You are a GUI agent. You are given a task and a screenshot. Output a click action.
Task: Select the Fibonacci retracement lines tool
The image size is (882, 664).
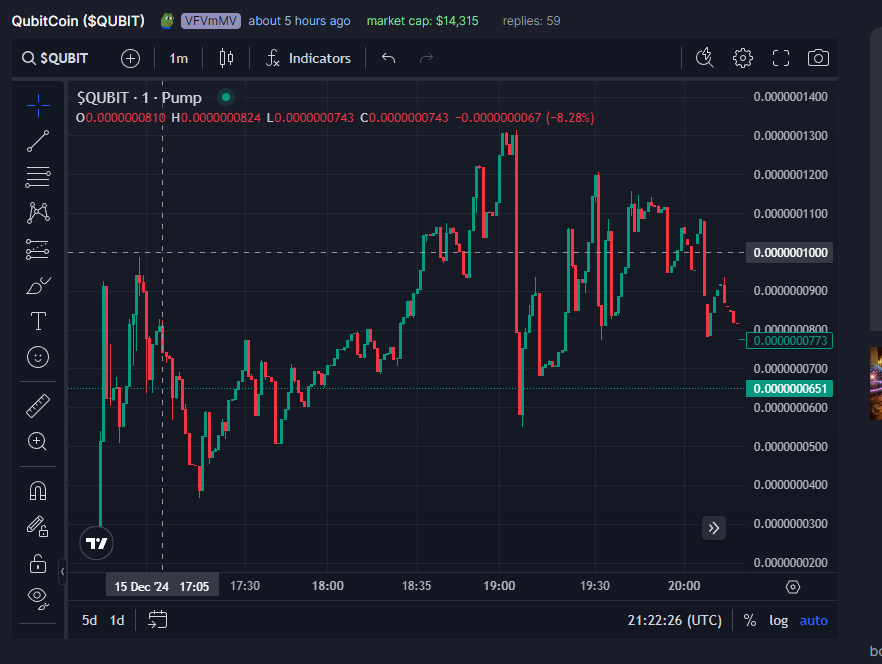38,177
